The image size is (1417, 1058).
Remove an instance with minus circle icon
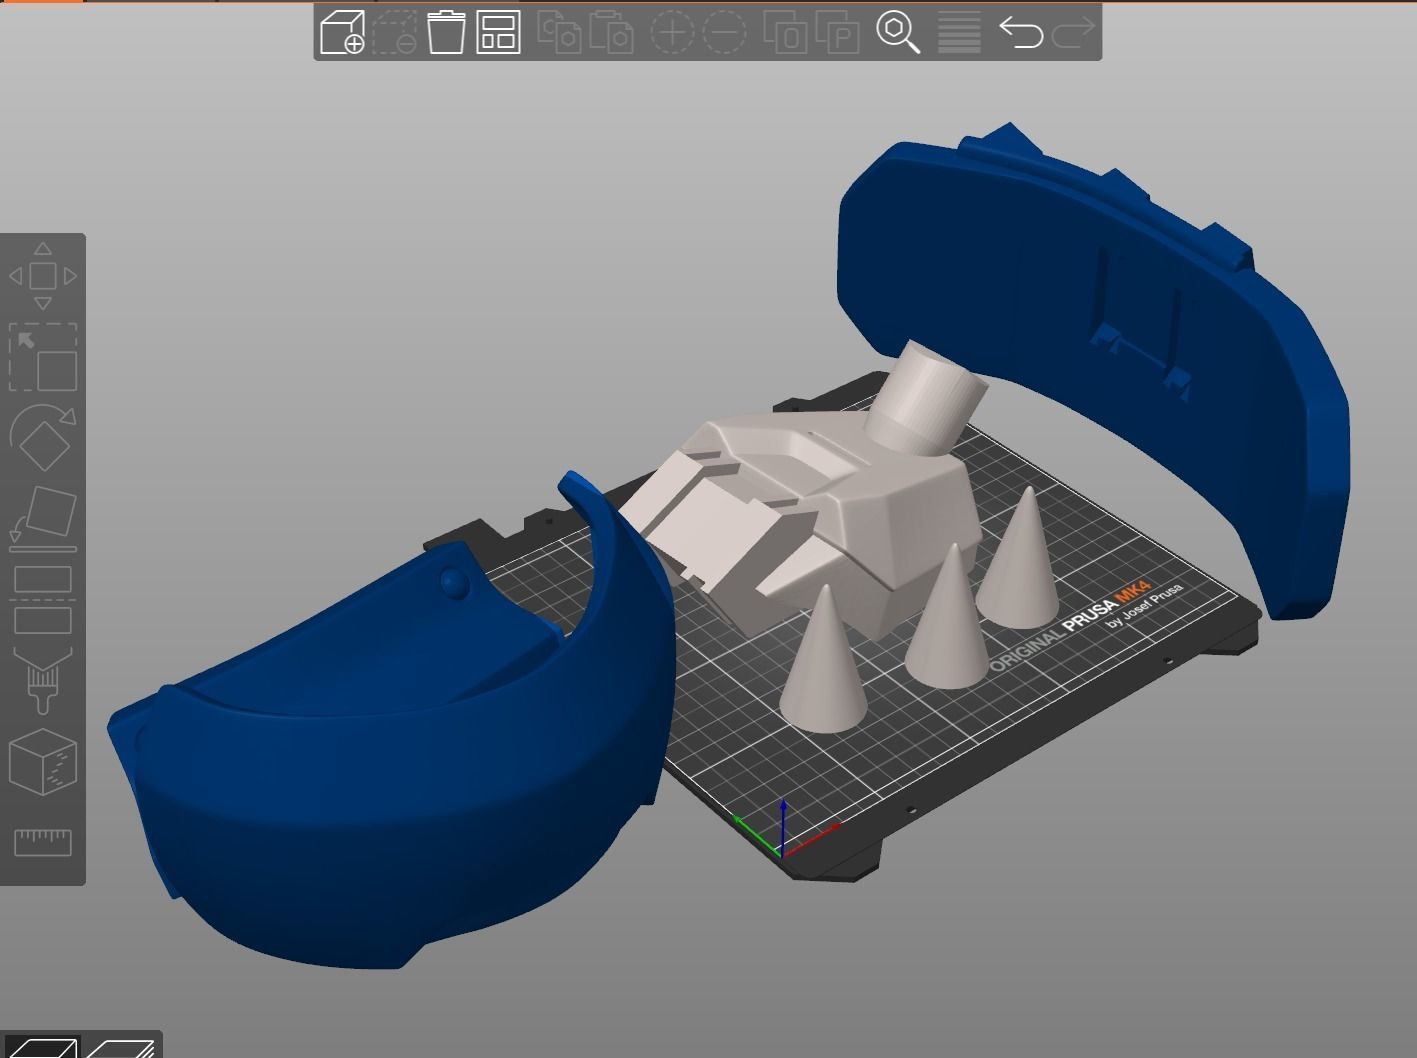coord(724,32)
